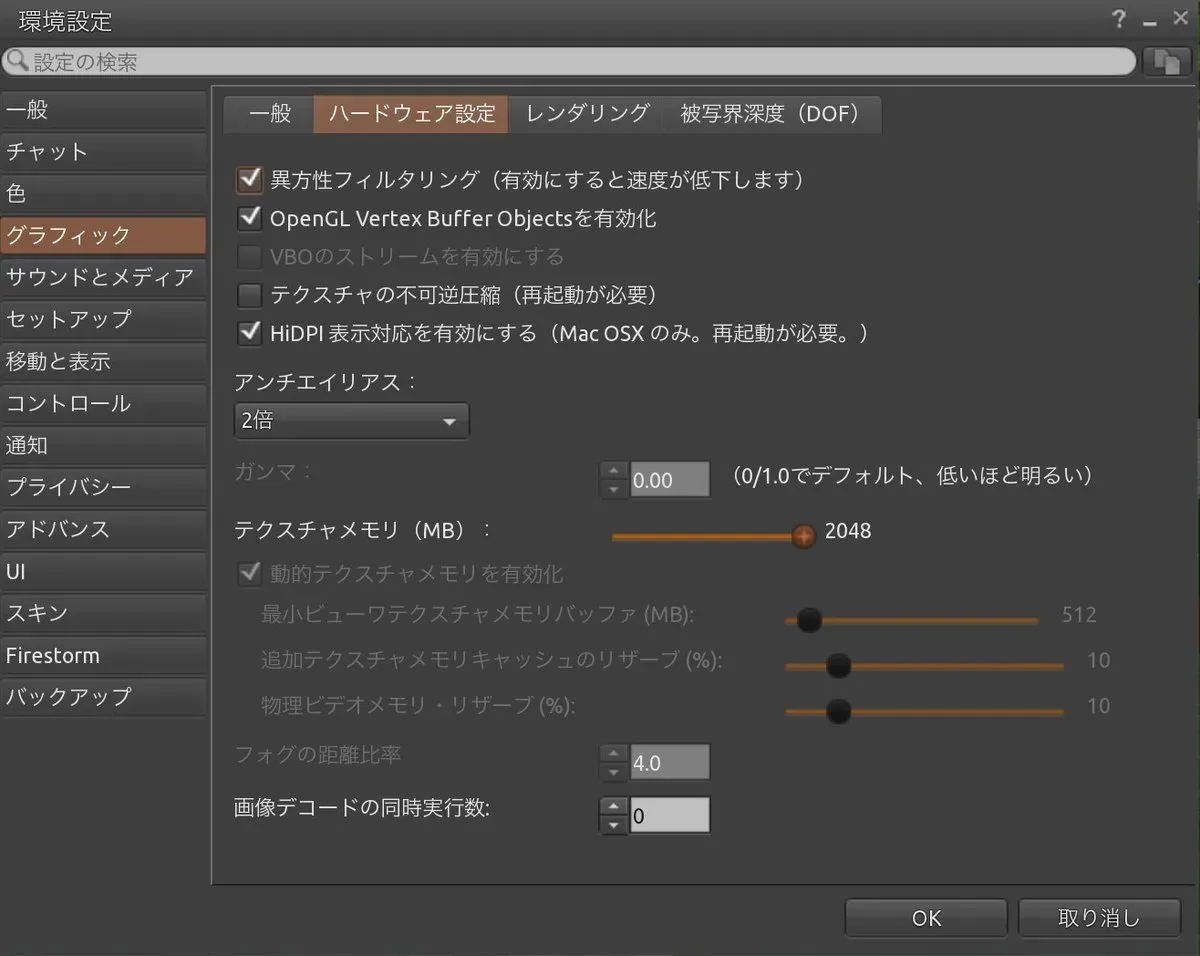Toggle HiDPI 表示対応 checkbox
The width and height of the screenshot is (1200, 956).
pyautogui.click(x=249, y=333)
